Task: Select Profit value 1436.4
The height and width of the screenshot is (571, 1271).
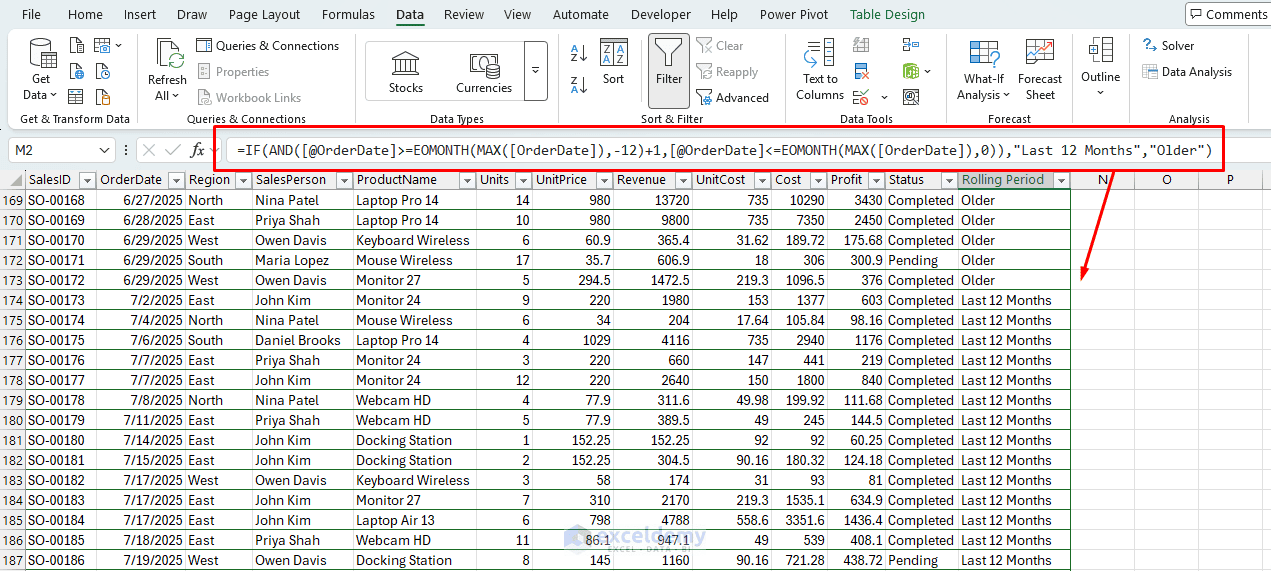Action: coord(856,520)
